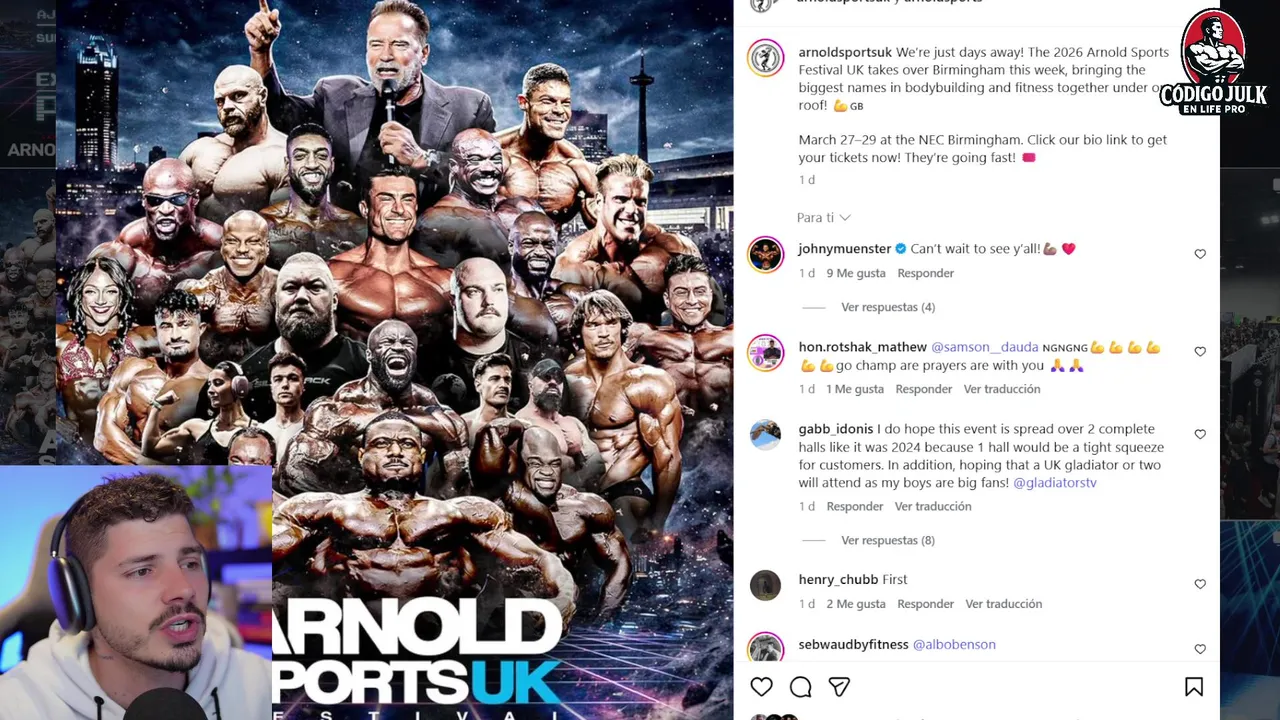
Task: Reply to johnymuenster with Responder
Action: coord(925,273)
